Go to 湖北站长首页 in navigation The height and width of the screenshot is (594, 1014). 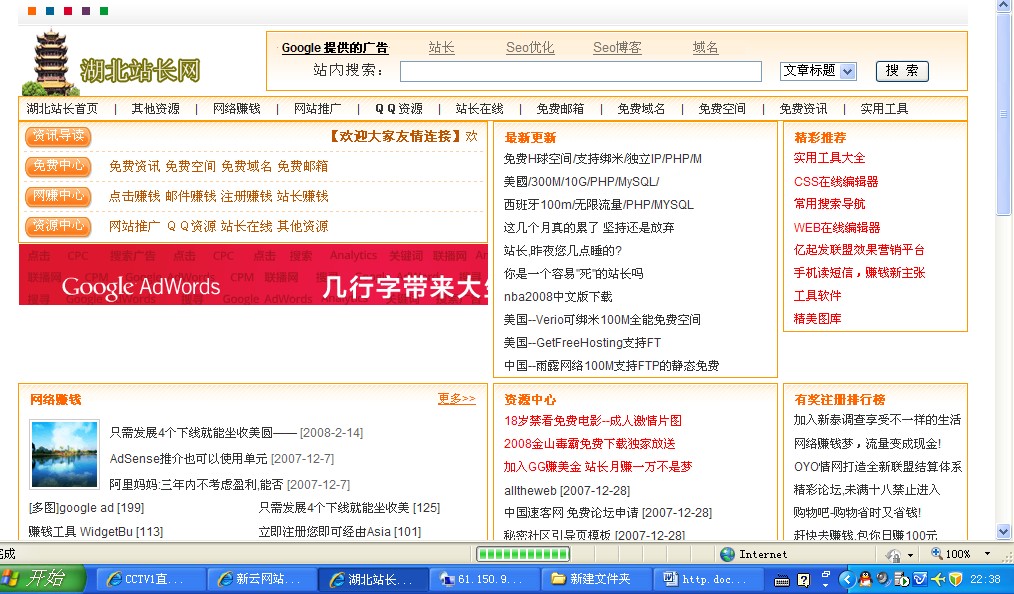click(63, 109)
